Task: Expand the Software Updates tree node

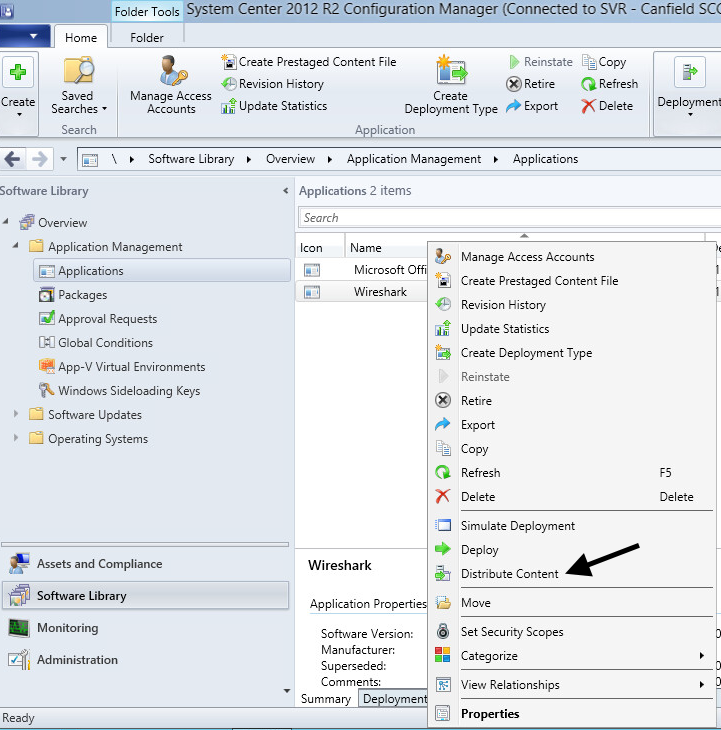Action: coord(16,413)
